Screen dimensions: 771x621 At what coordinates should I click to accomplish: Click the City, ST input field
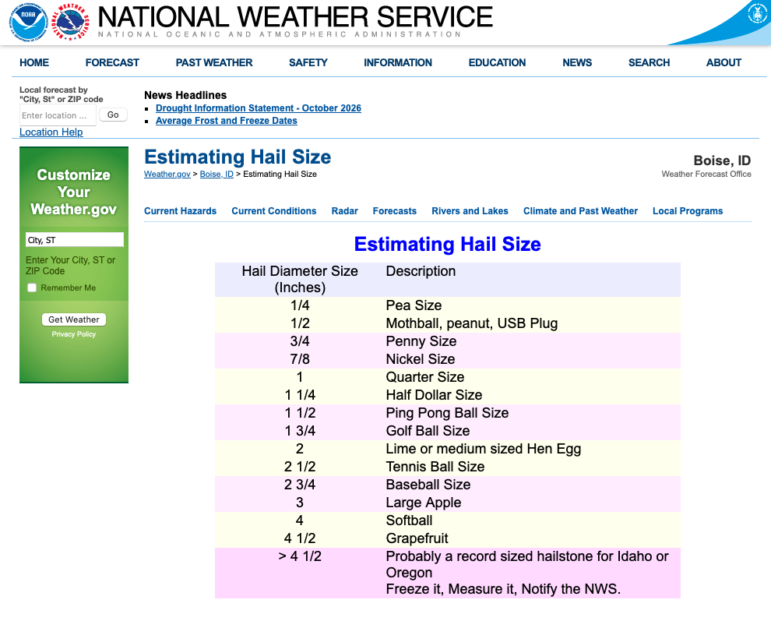click(x=74, y=240)
